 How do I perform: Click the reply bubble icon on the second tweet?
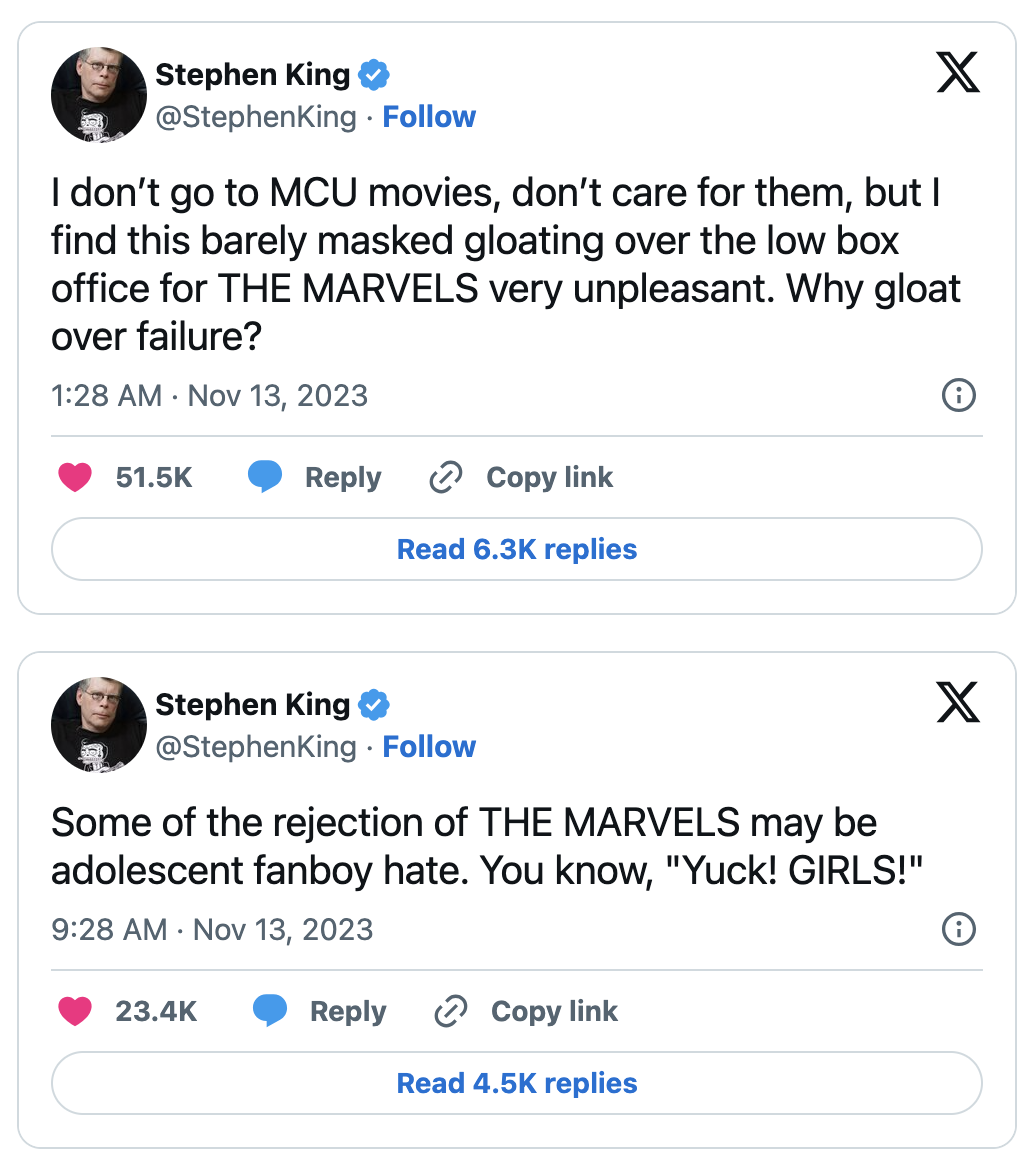pos(270,1012)
